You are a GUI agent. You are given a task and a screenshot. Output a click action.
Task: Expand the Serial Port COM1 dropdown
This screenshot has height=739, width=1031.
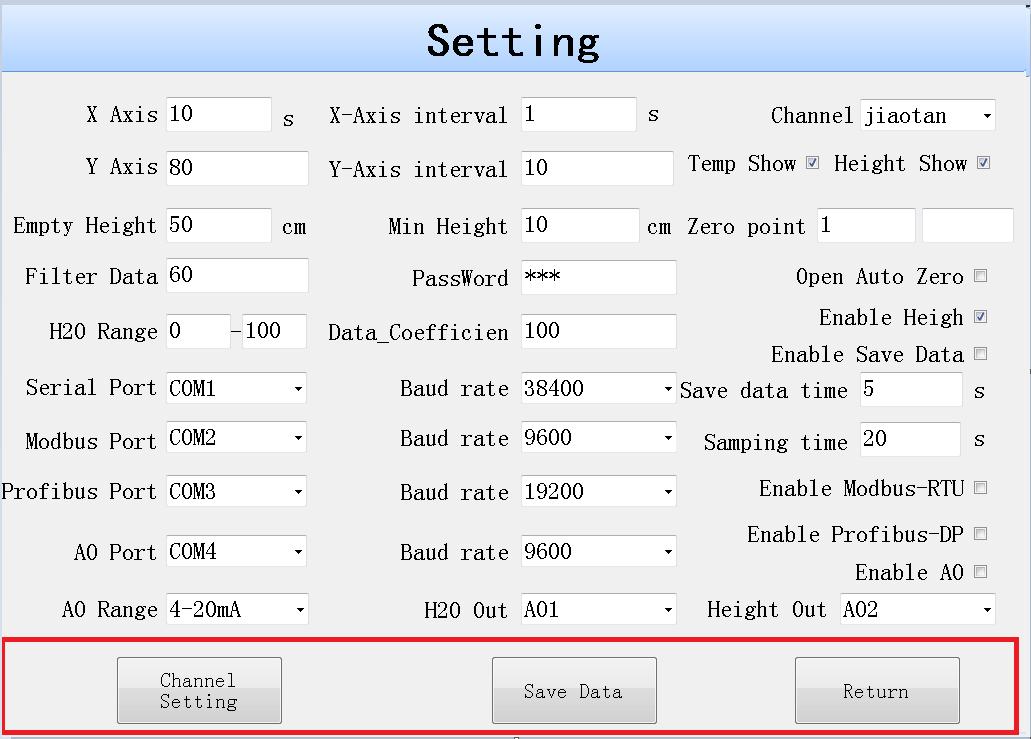(236, 388)
